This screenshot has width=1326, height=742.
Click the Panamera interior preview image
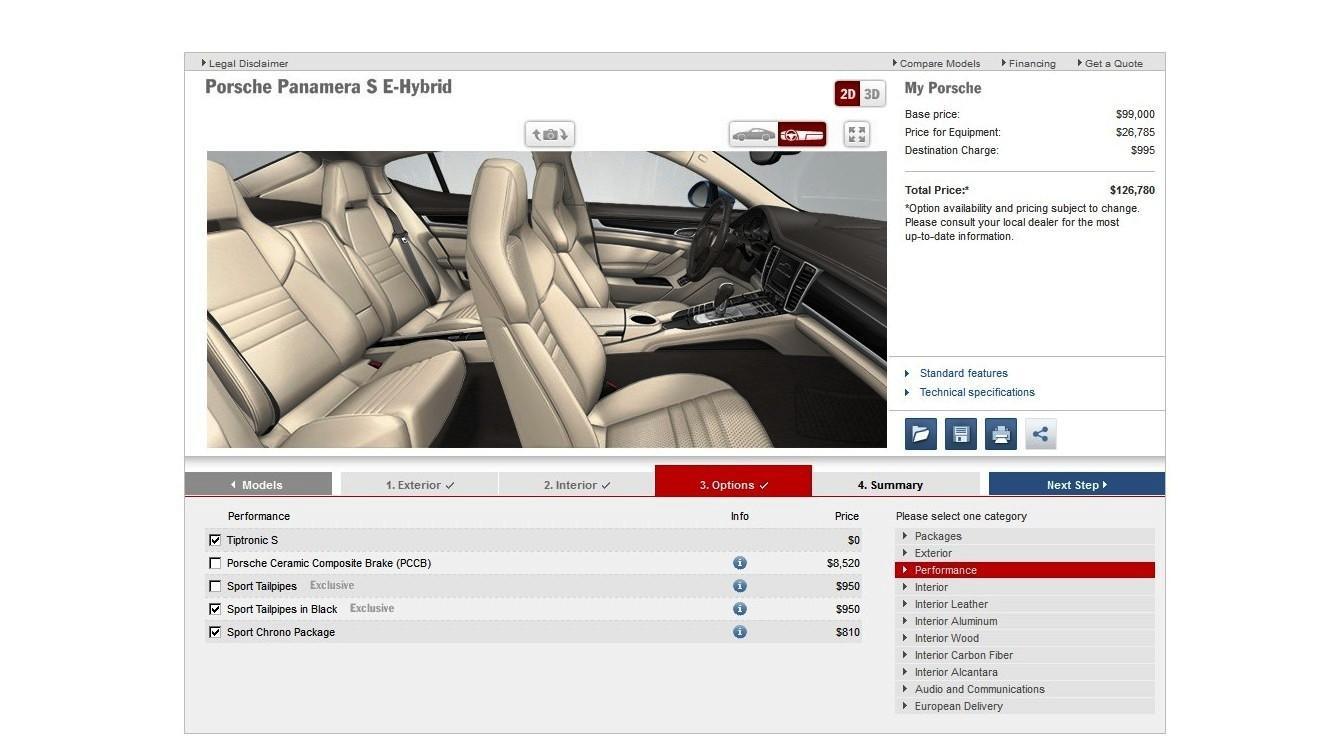coord(546,299)
